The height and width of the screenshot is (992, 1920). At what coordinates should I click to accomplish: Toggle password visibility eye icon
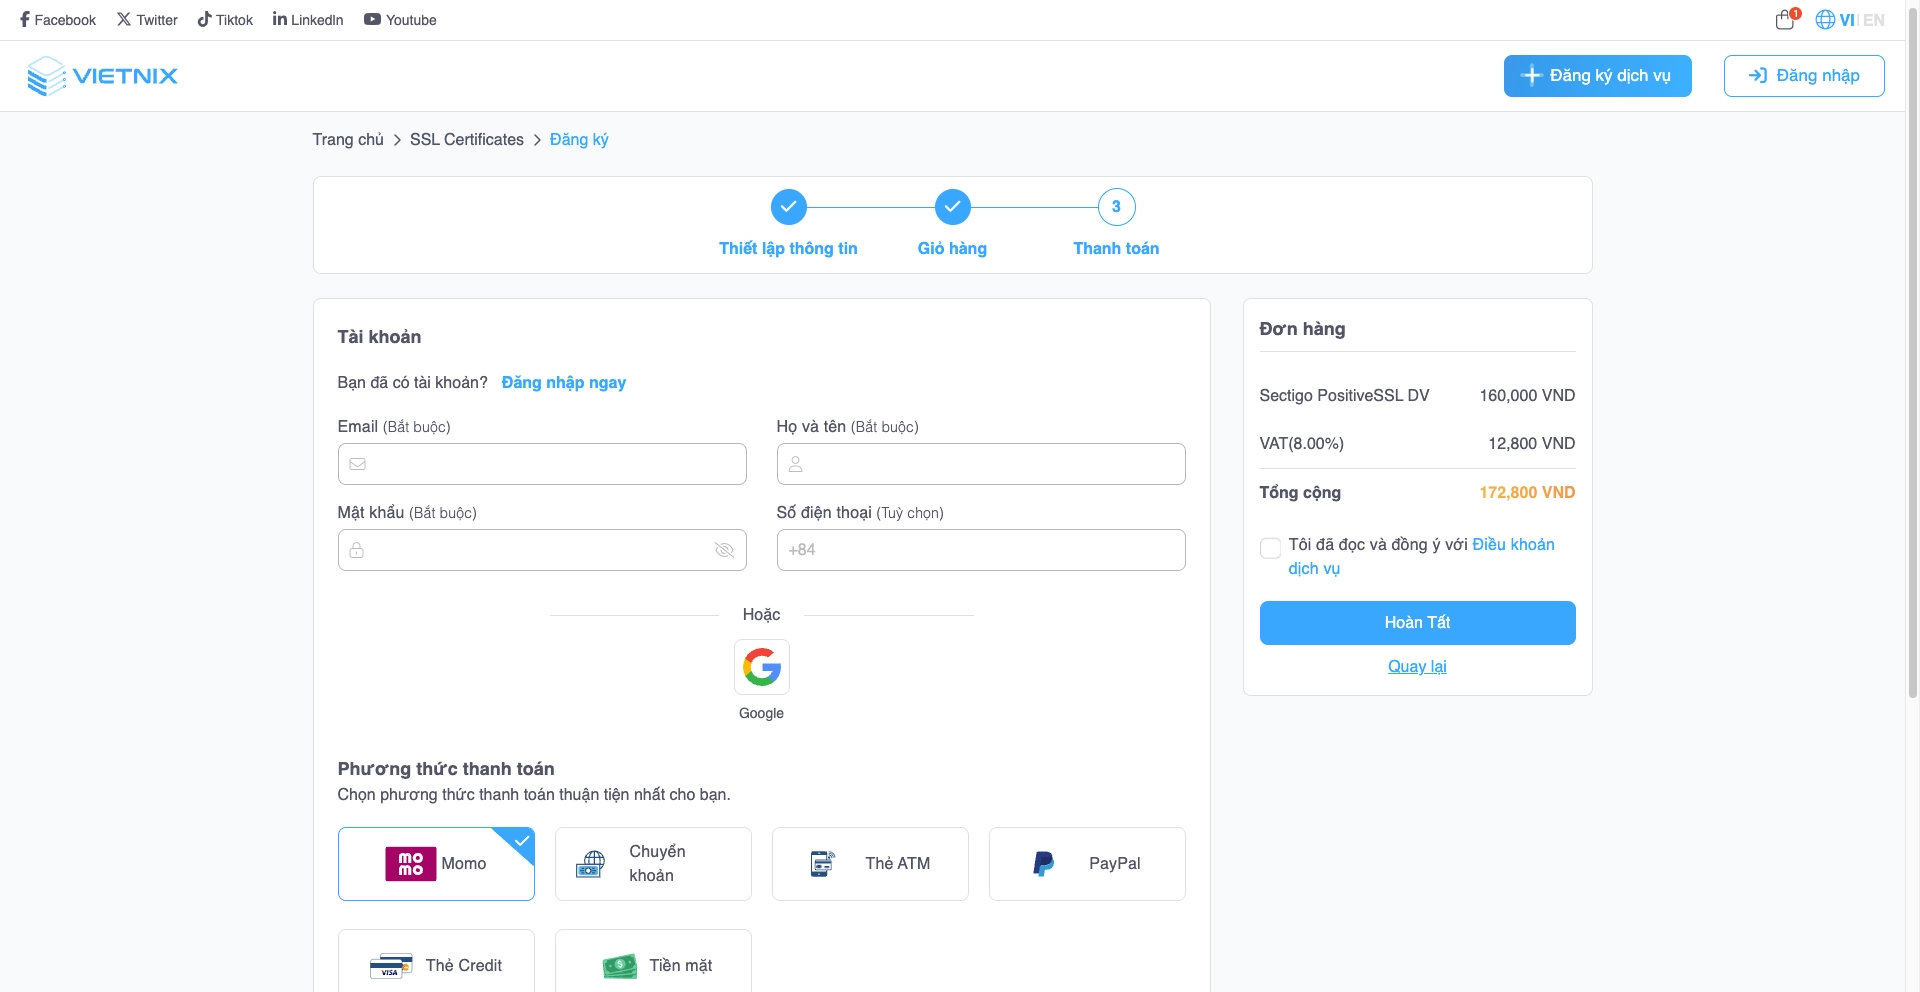724,550
